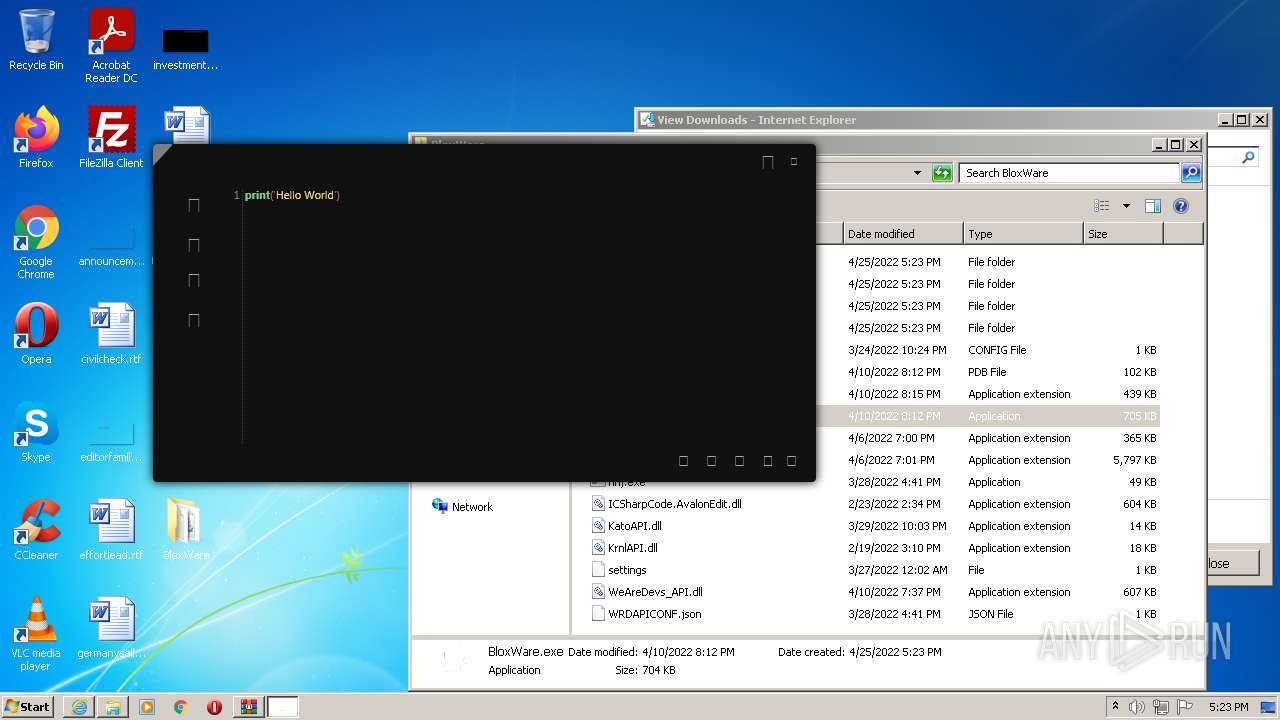1280x720 pixels.
Task: Select the germanysal... Word document icon
Action: (111, 628)
